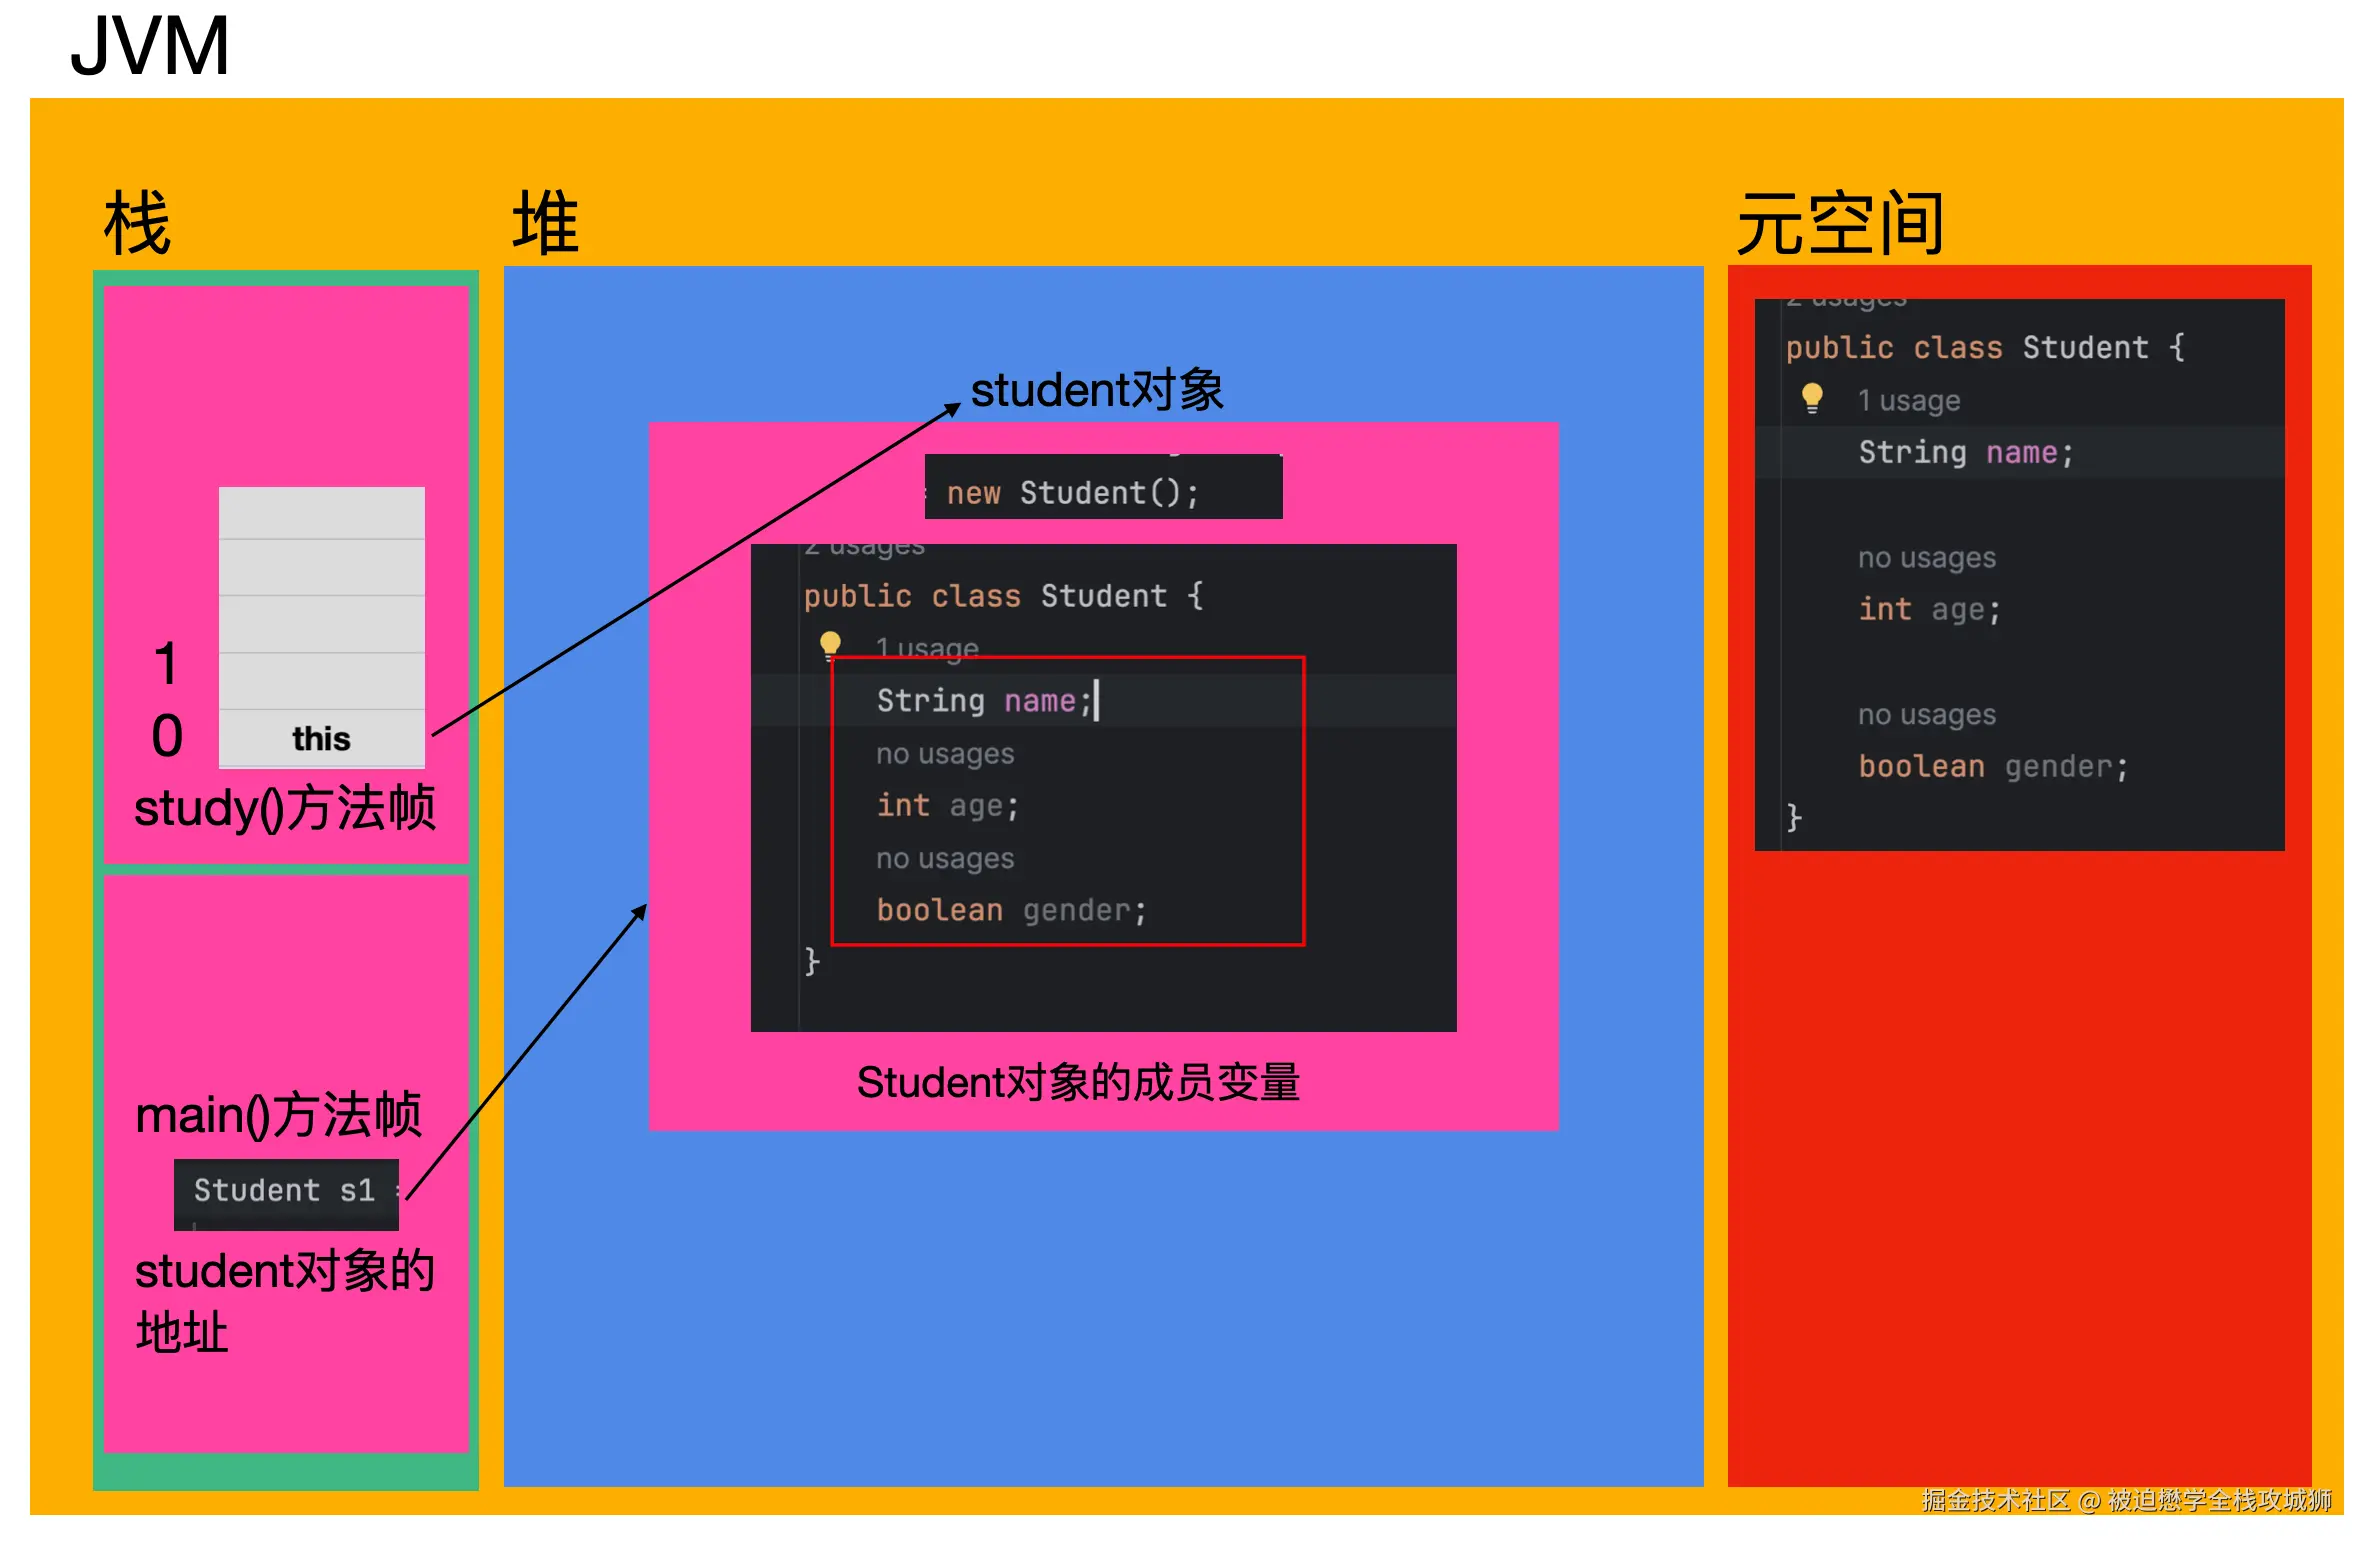This screenshot has height=1552, width=2370.
Task: Click '1 usage' hint in heap code
Action: [x=927, y=648]
